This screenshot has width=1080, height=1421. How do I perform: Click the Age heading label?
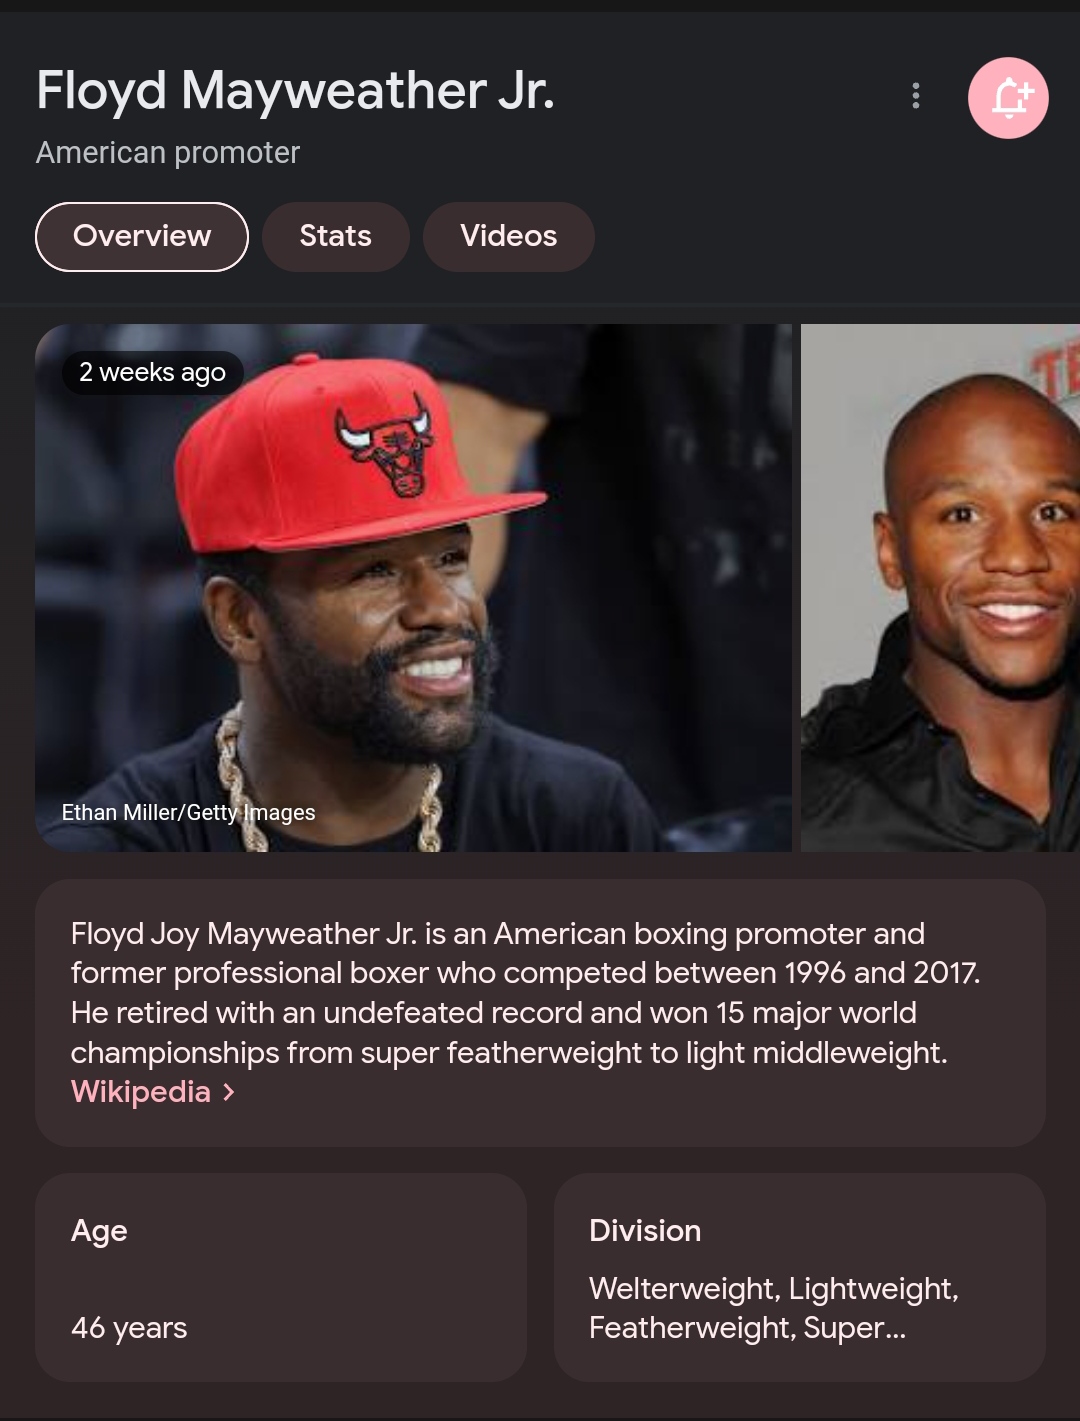(99, 1232)
